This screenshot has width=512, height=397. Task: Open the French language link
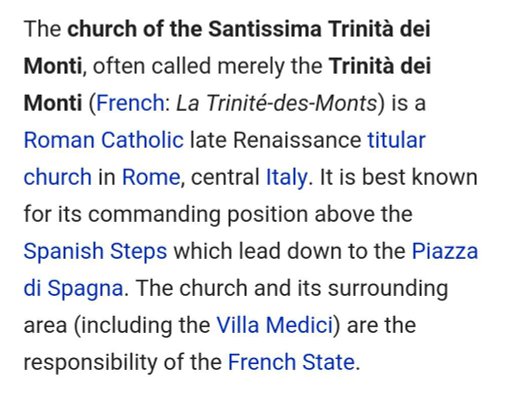click(130, 103)
